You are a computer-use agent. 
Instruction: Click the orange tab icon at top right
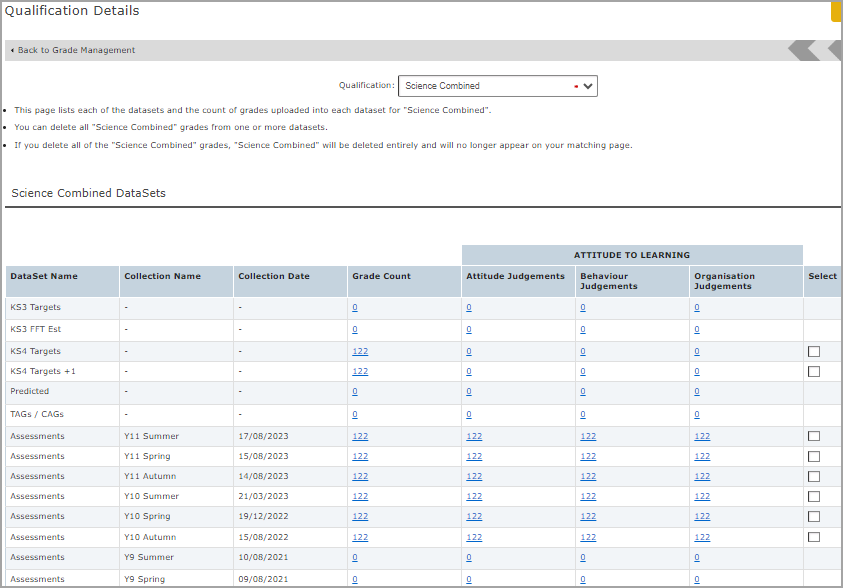tap(836, 11)
